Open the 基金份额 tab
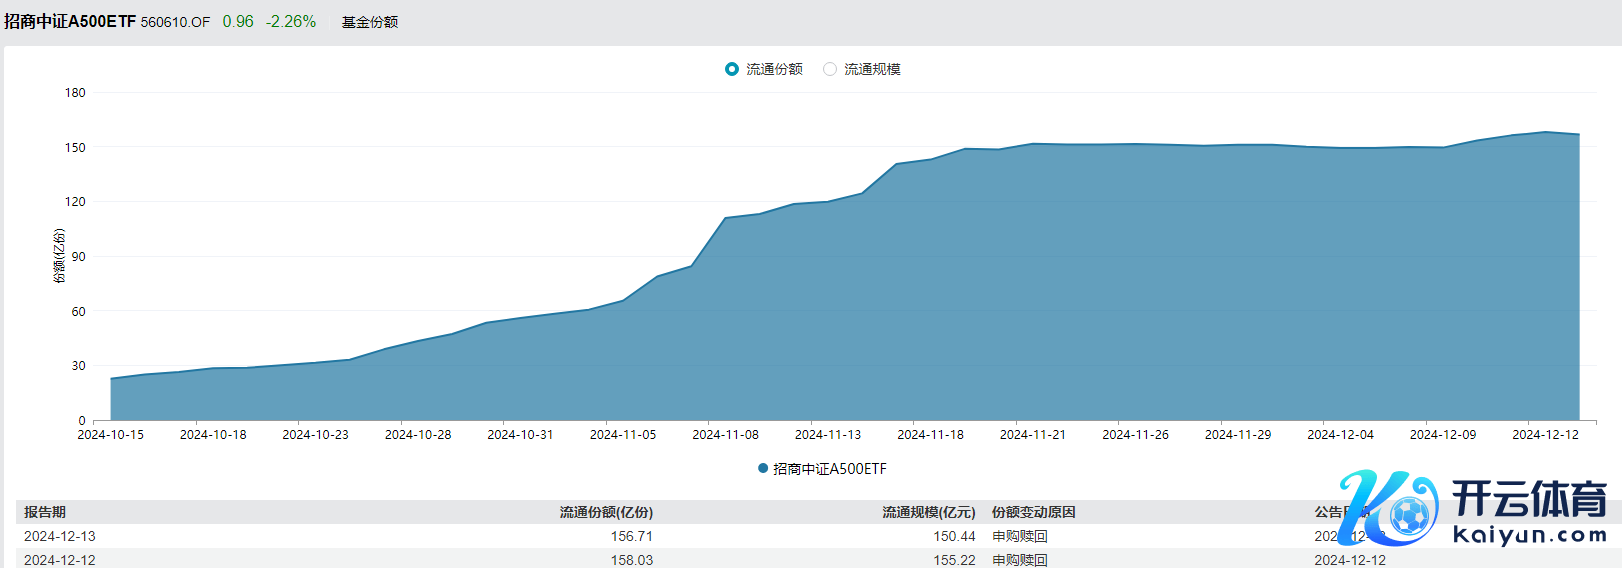Viewport: 1622px width, 568px height. click(x=369, y=22)
